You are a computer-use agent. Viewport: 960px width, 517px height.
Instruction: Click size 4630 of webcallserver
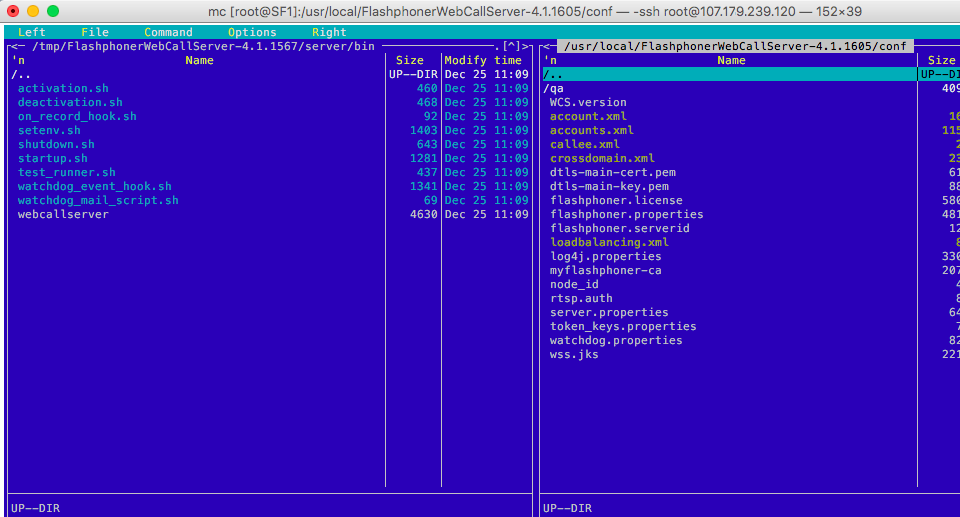[423, 215]
